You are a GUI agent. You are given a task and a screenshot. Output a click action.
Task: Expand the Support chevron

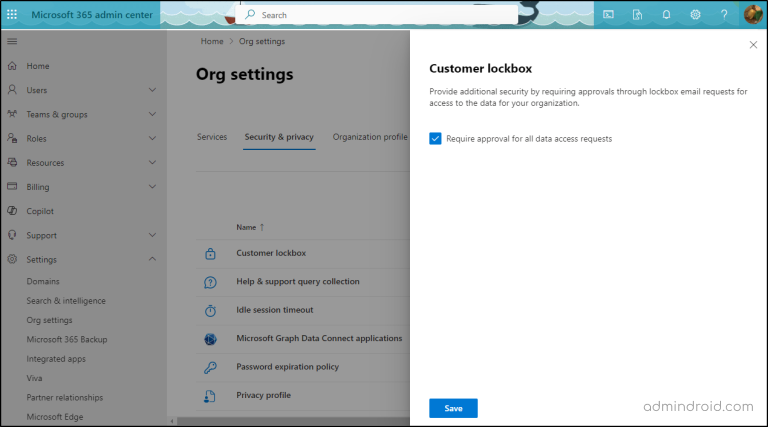coord(152,235)
